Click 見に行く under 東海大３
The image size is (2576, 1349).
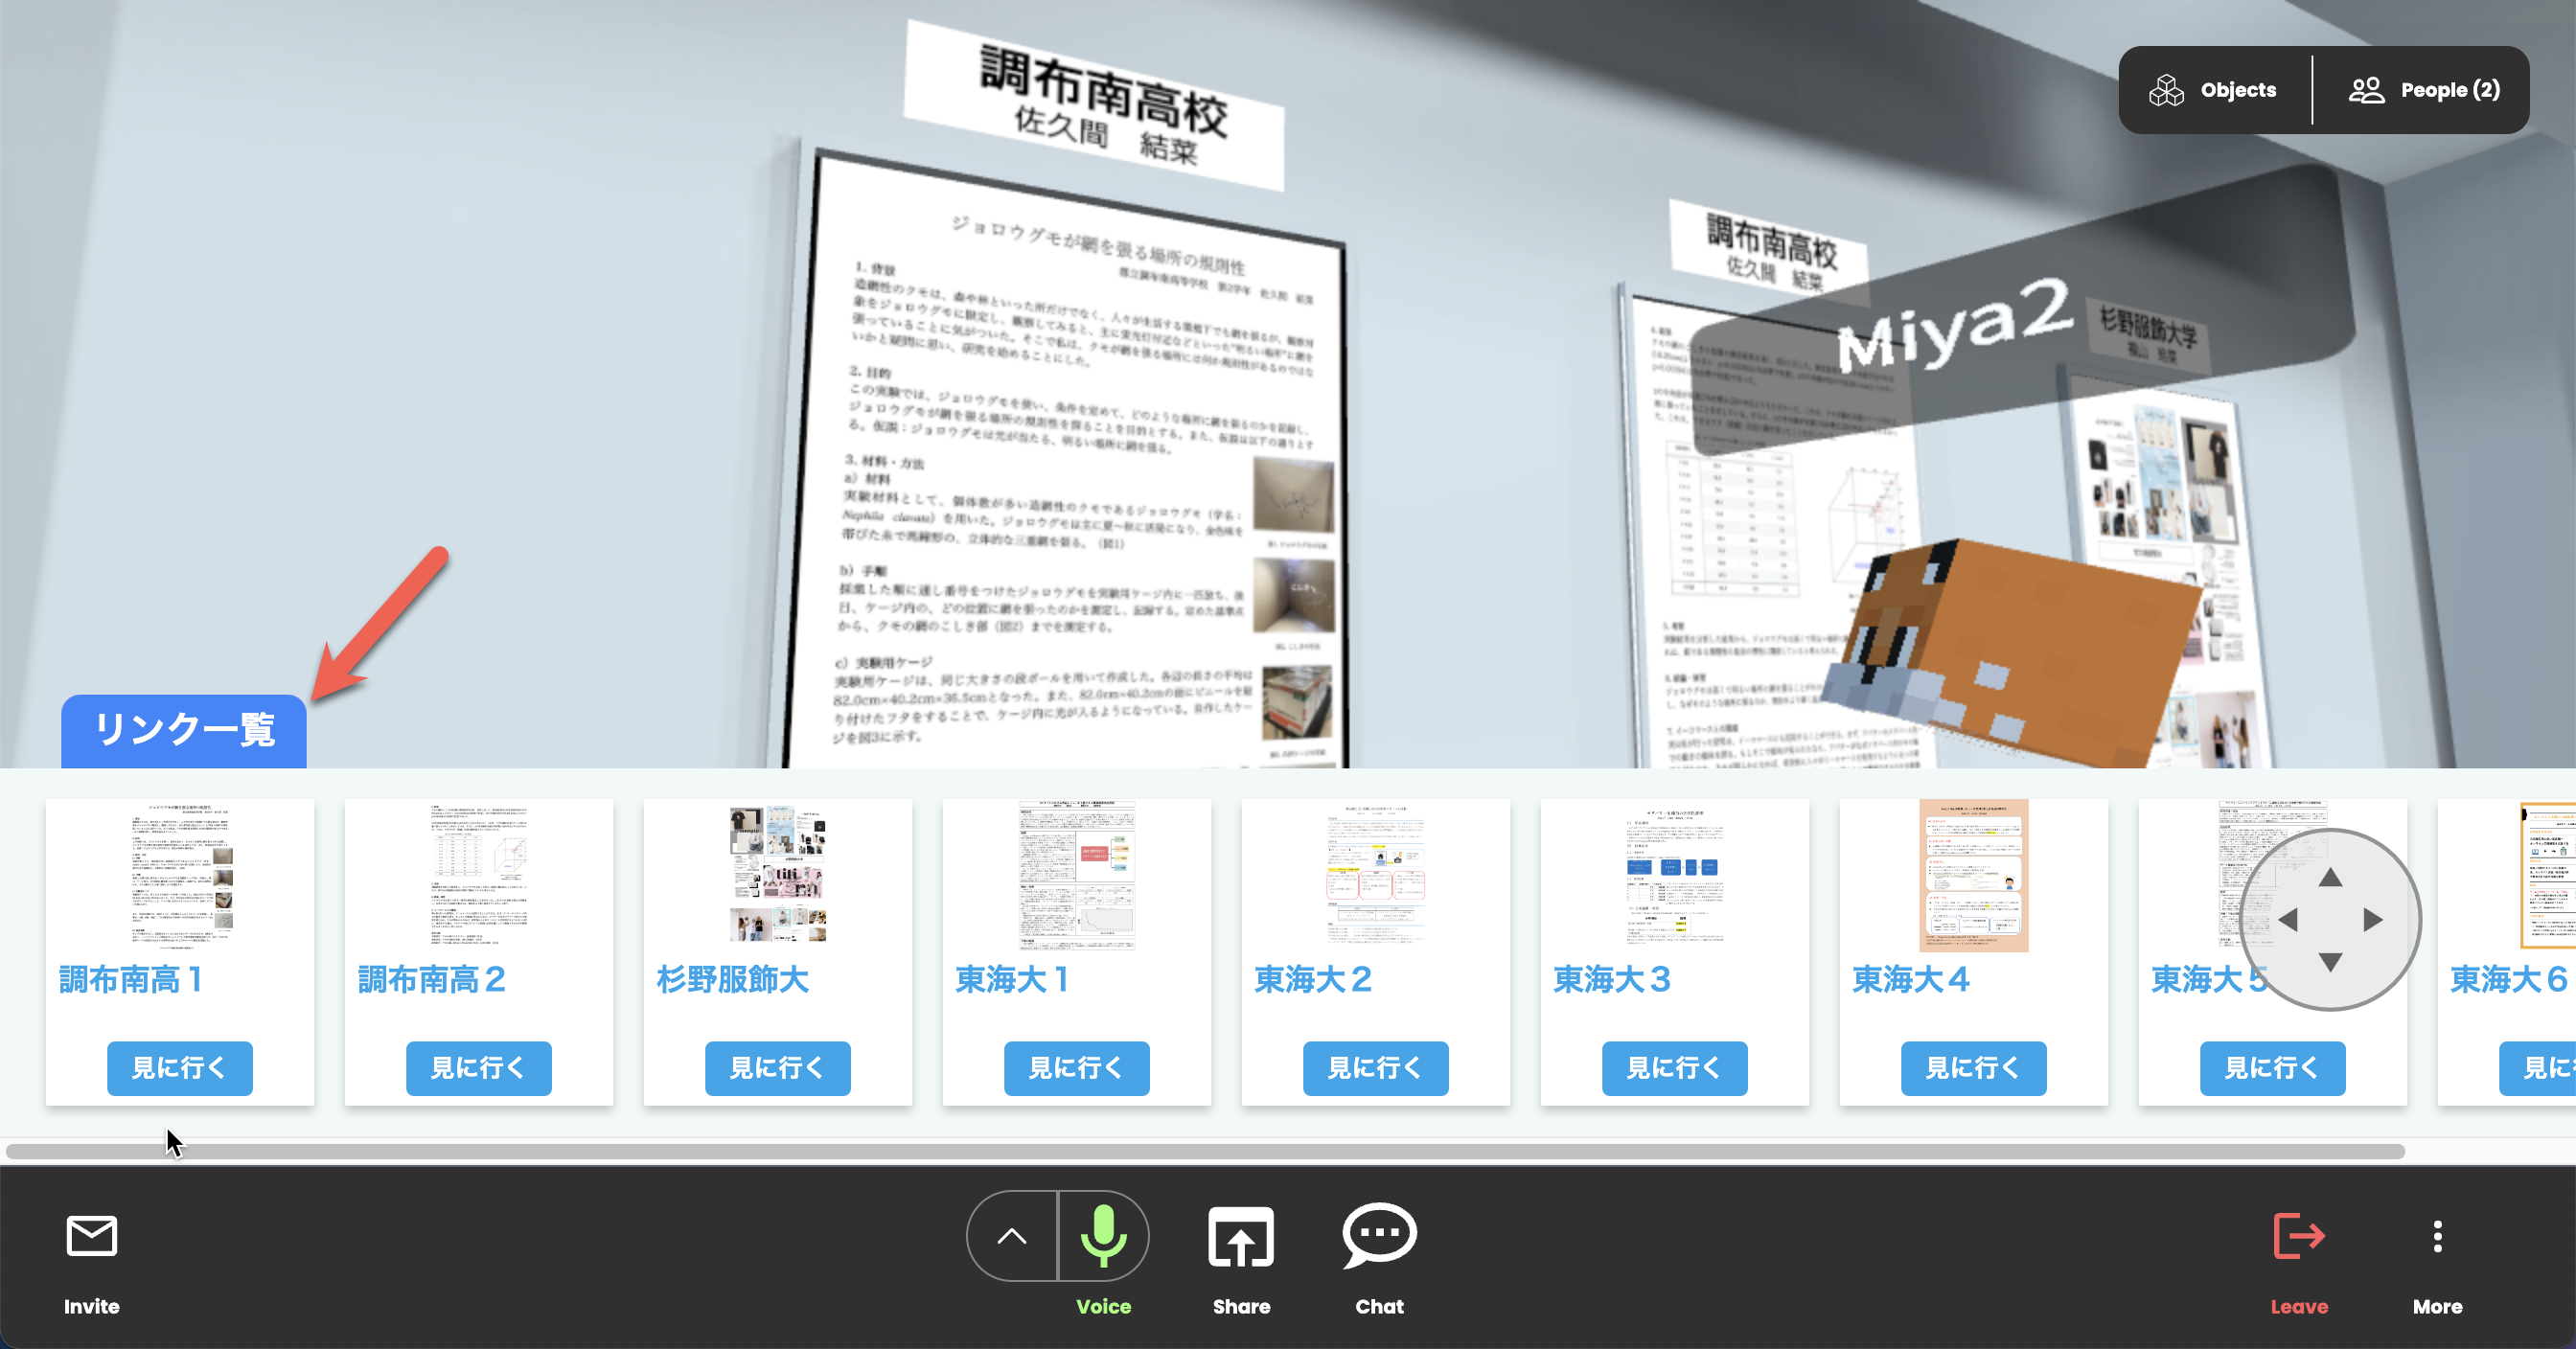pos(1675,1068)
